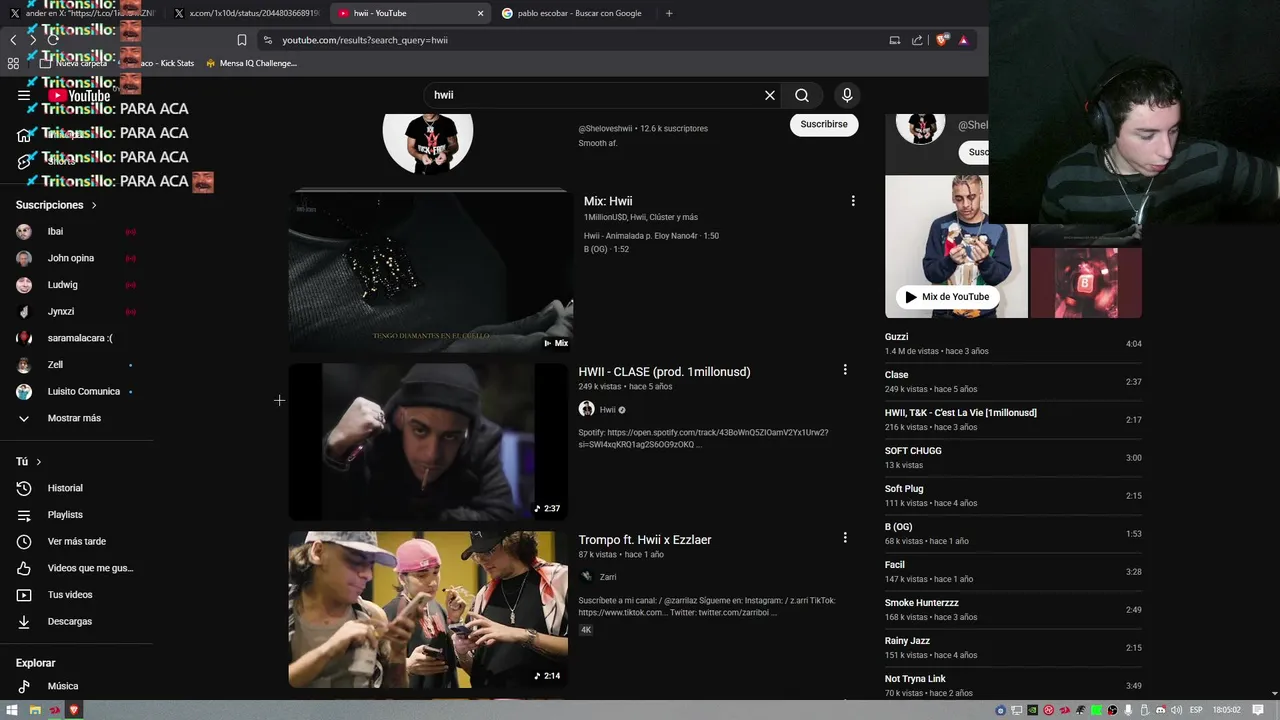Open Brave Shields lion icon
This screenshot has width=1280, height=720.
click(941, 40)
